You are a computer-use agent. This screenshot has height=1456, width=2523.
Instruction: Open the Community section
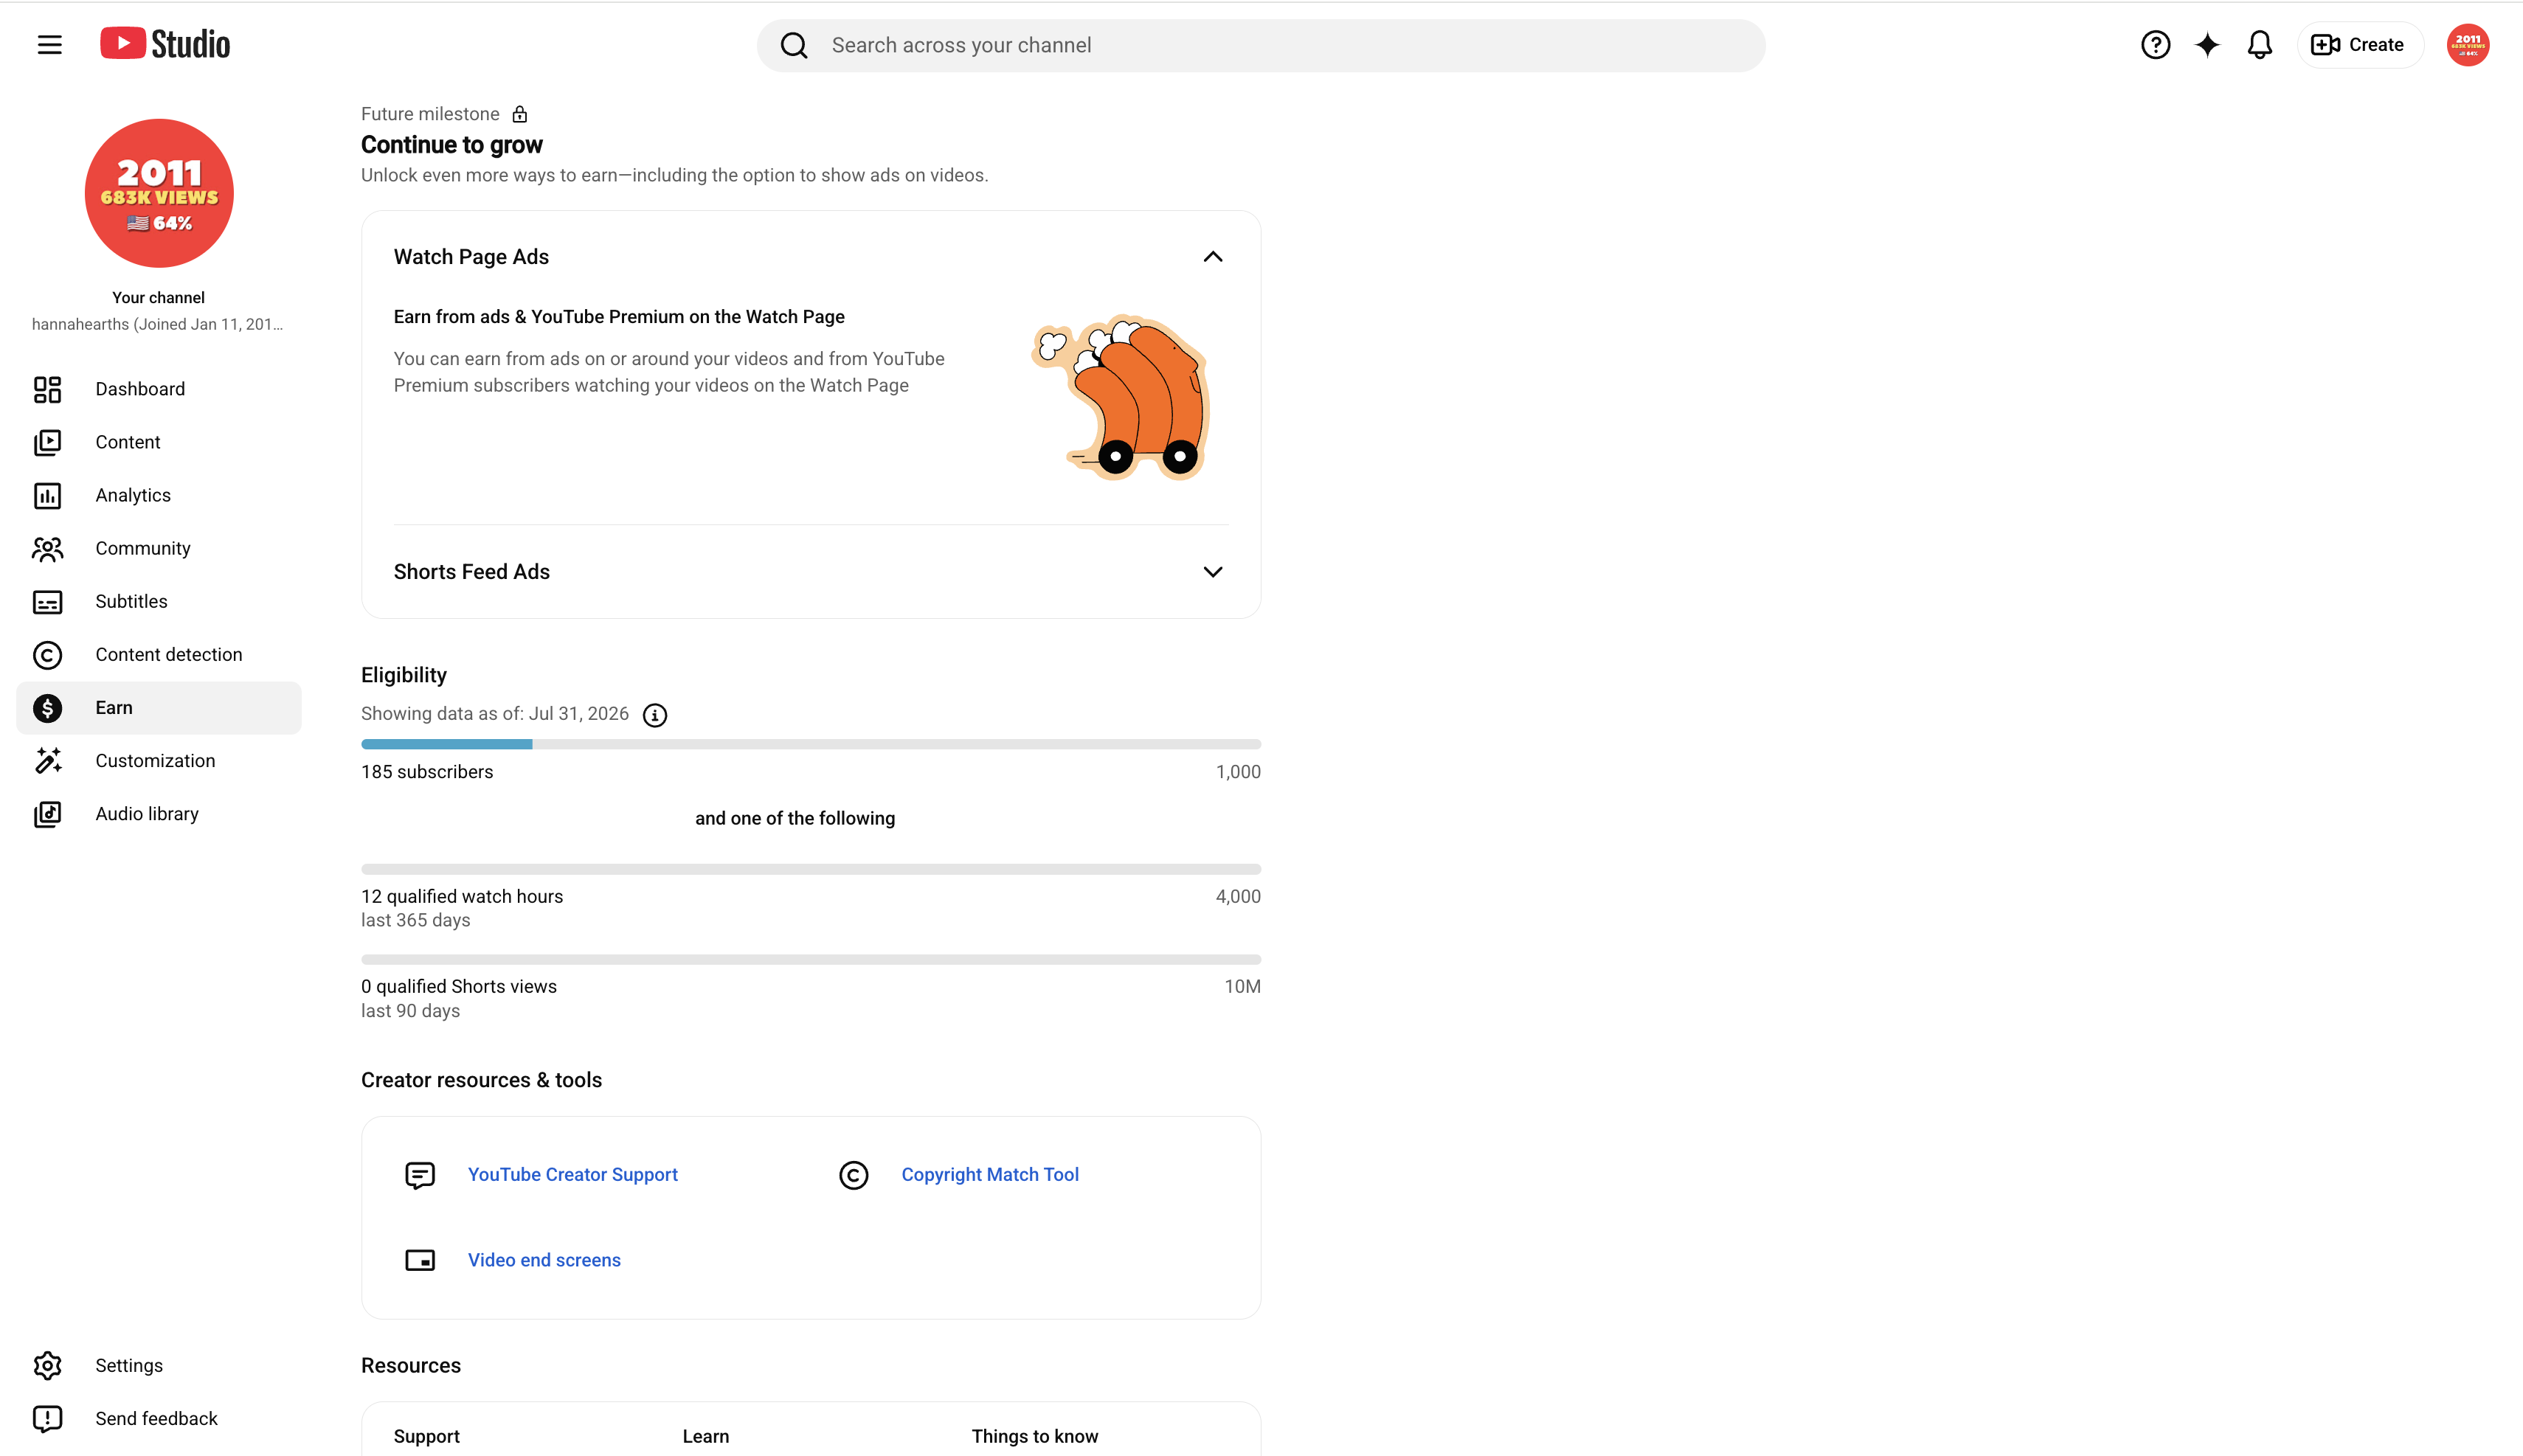[x=159, y=548]
